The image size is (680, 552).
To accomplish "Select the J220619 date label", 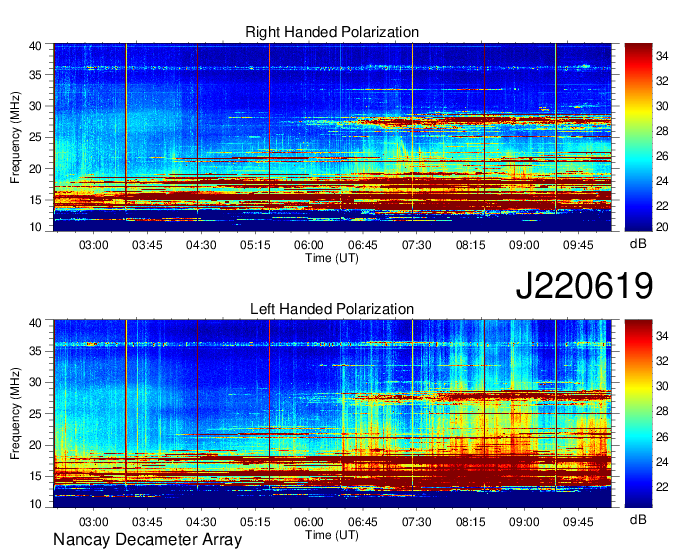I will coord(584,286).
